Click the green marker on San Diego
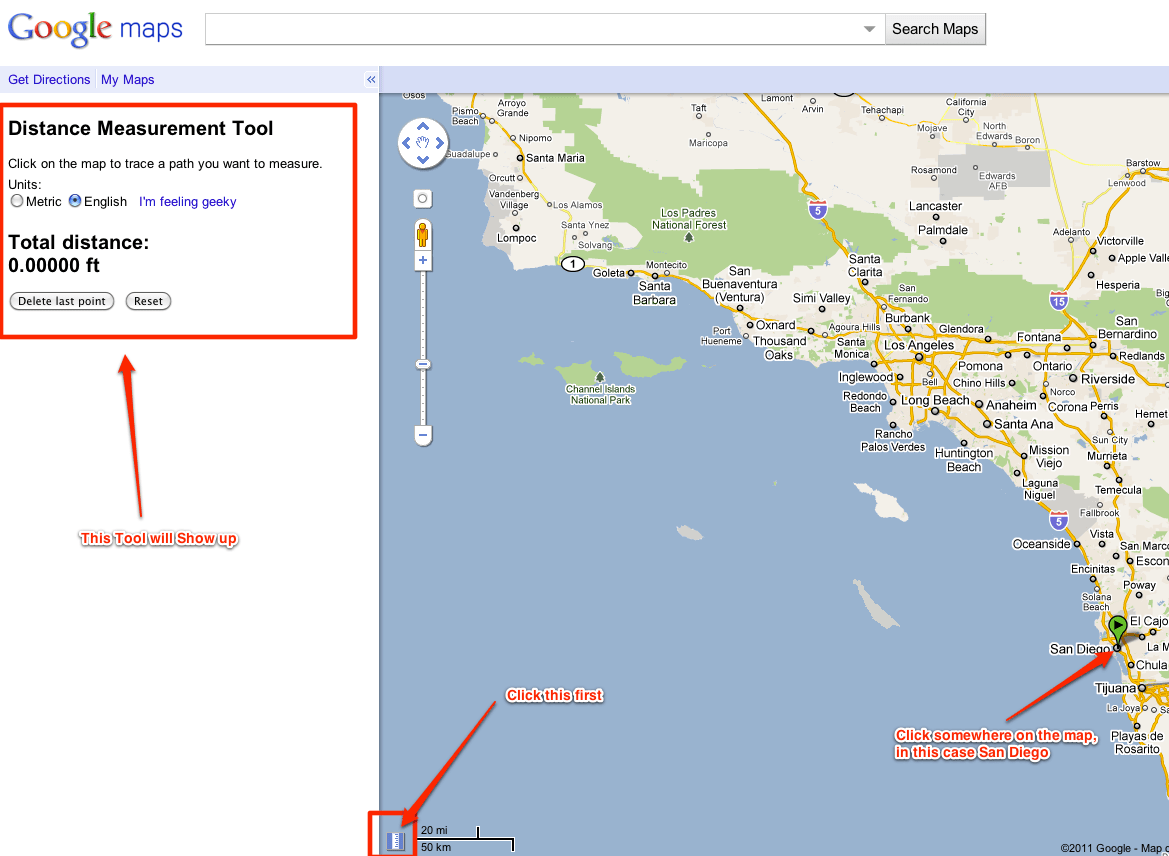 tap(1116, 629)
